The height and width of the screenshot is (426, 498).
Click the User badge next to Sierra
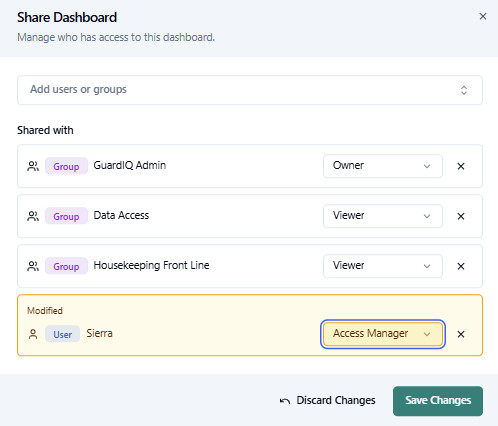click(x=63, y=334)
